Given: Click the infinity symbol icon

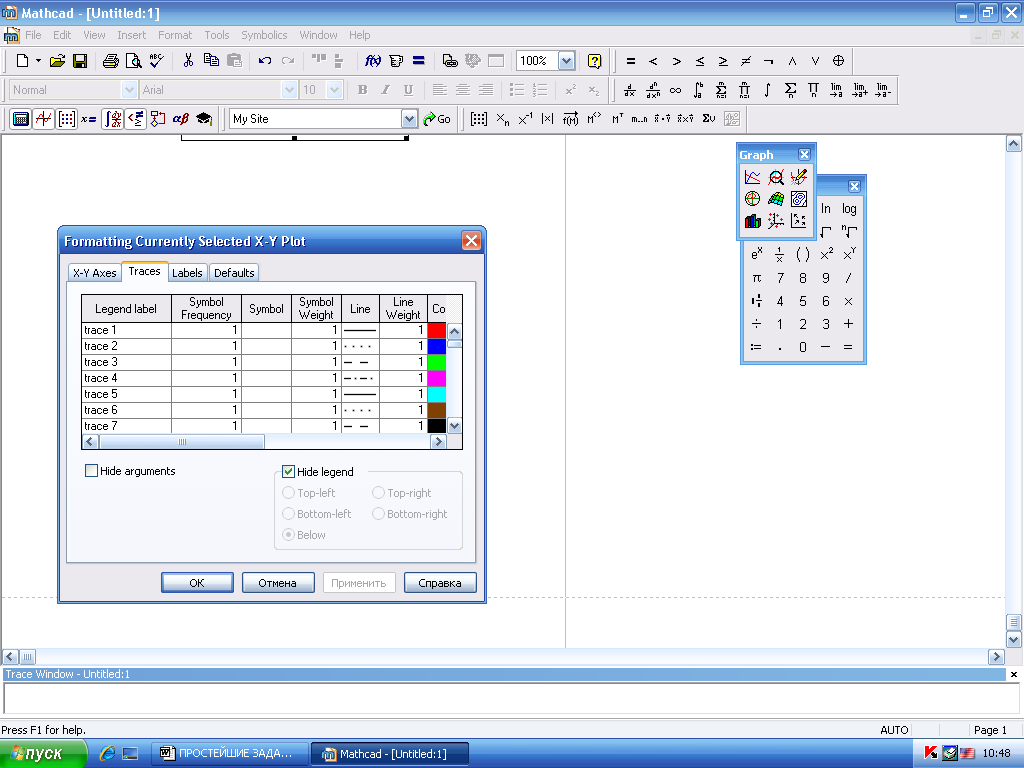Looking at the screenshot, I should (x=675, y=90).
